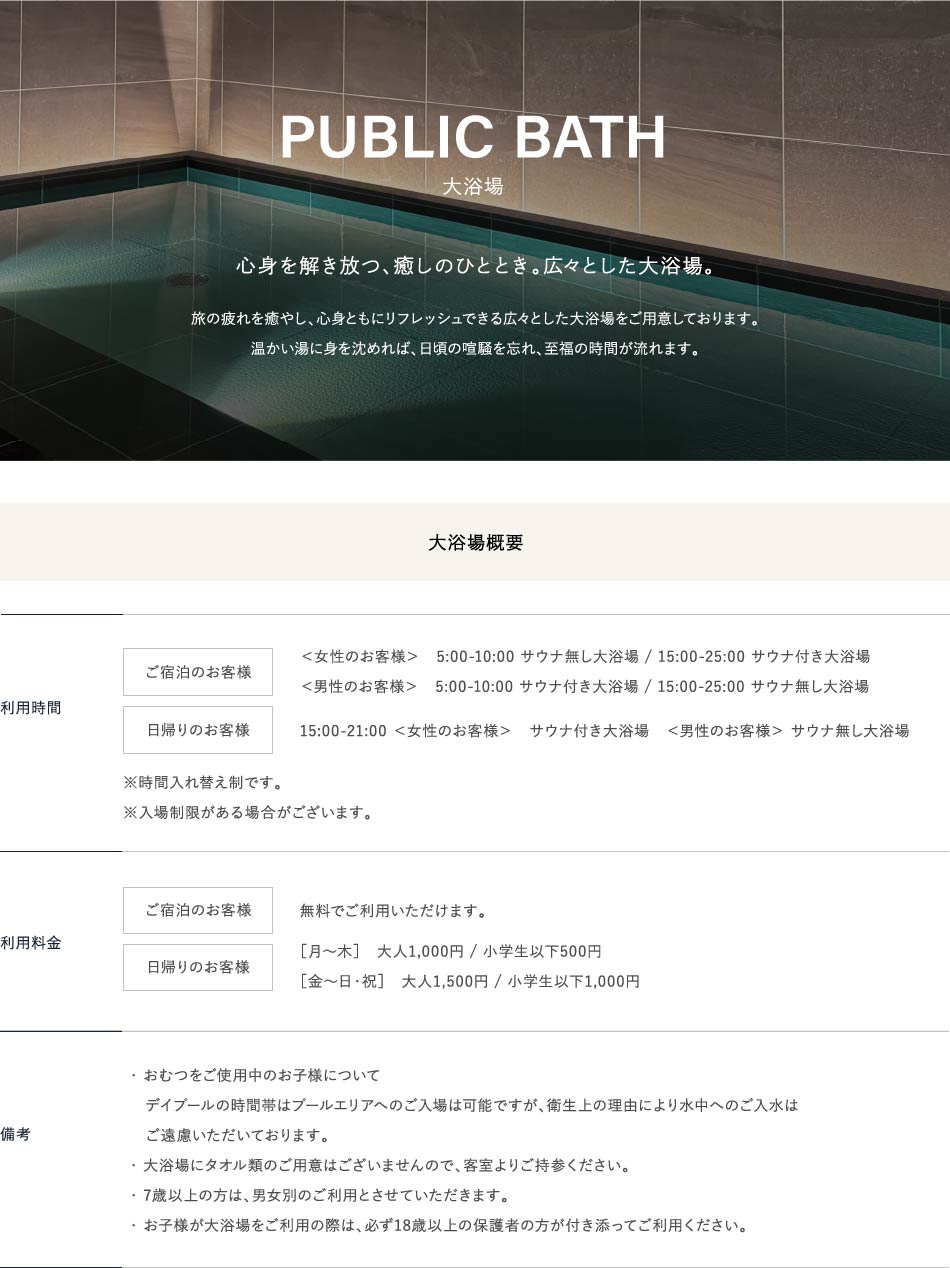
Task: Click the 利用時間 row label
Action: [x=31, y=708]
